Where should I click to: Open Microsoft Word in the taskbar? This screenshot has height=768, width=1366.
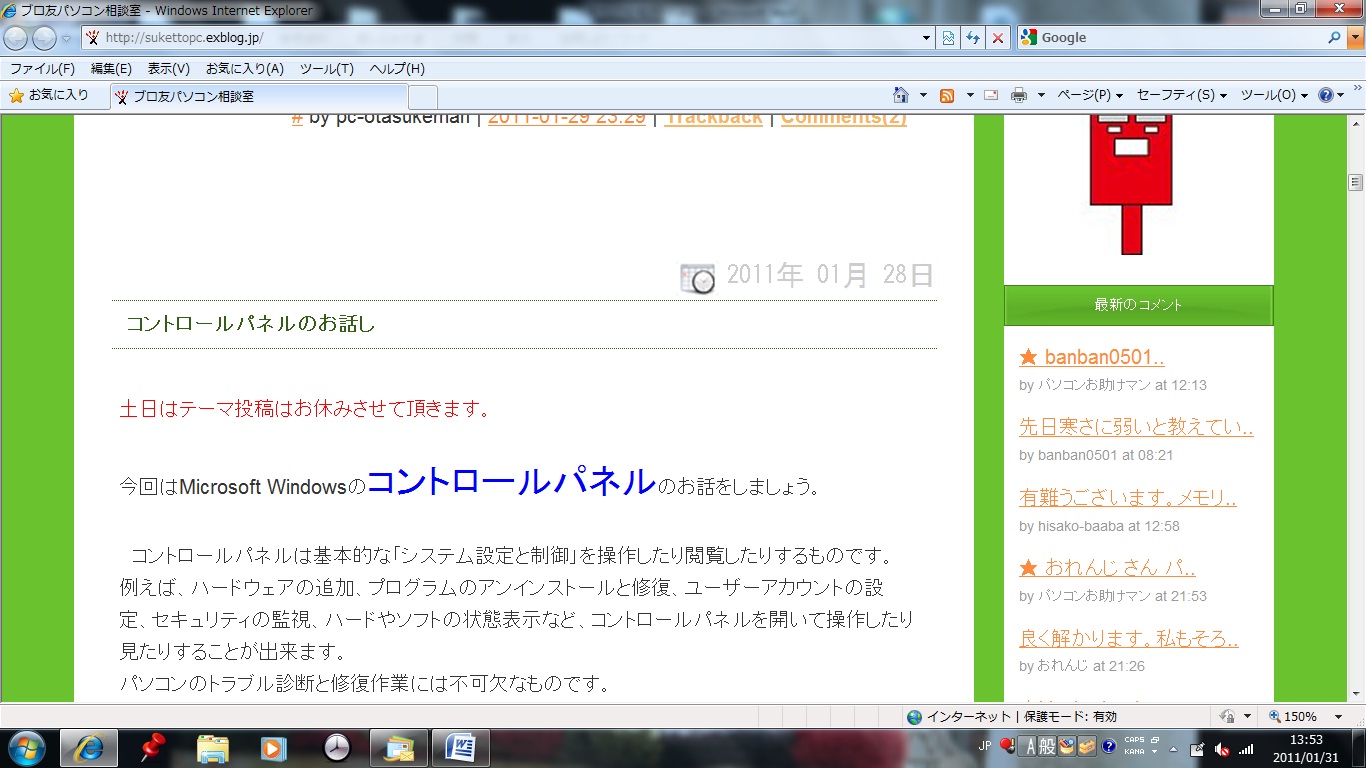click(460, 747)
